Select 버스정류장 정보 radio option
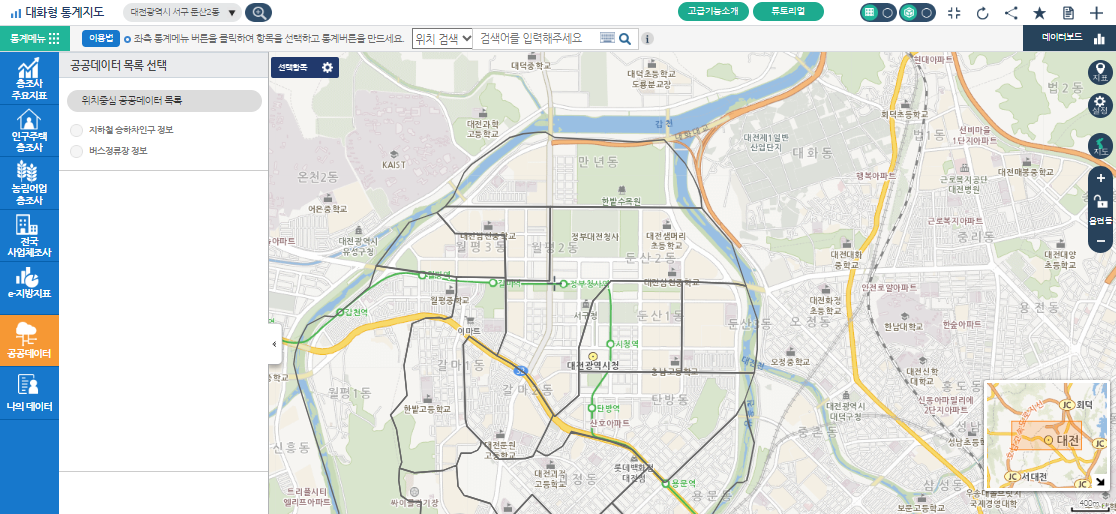The image size is (1116, 514). (x=77, y=151)
